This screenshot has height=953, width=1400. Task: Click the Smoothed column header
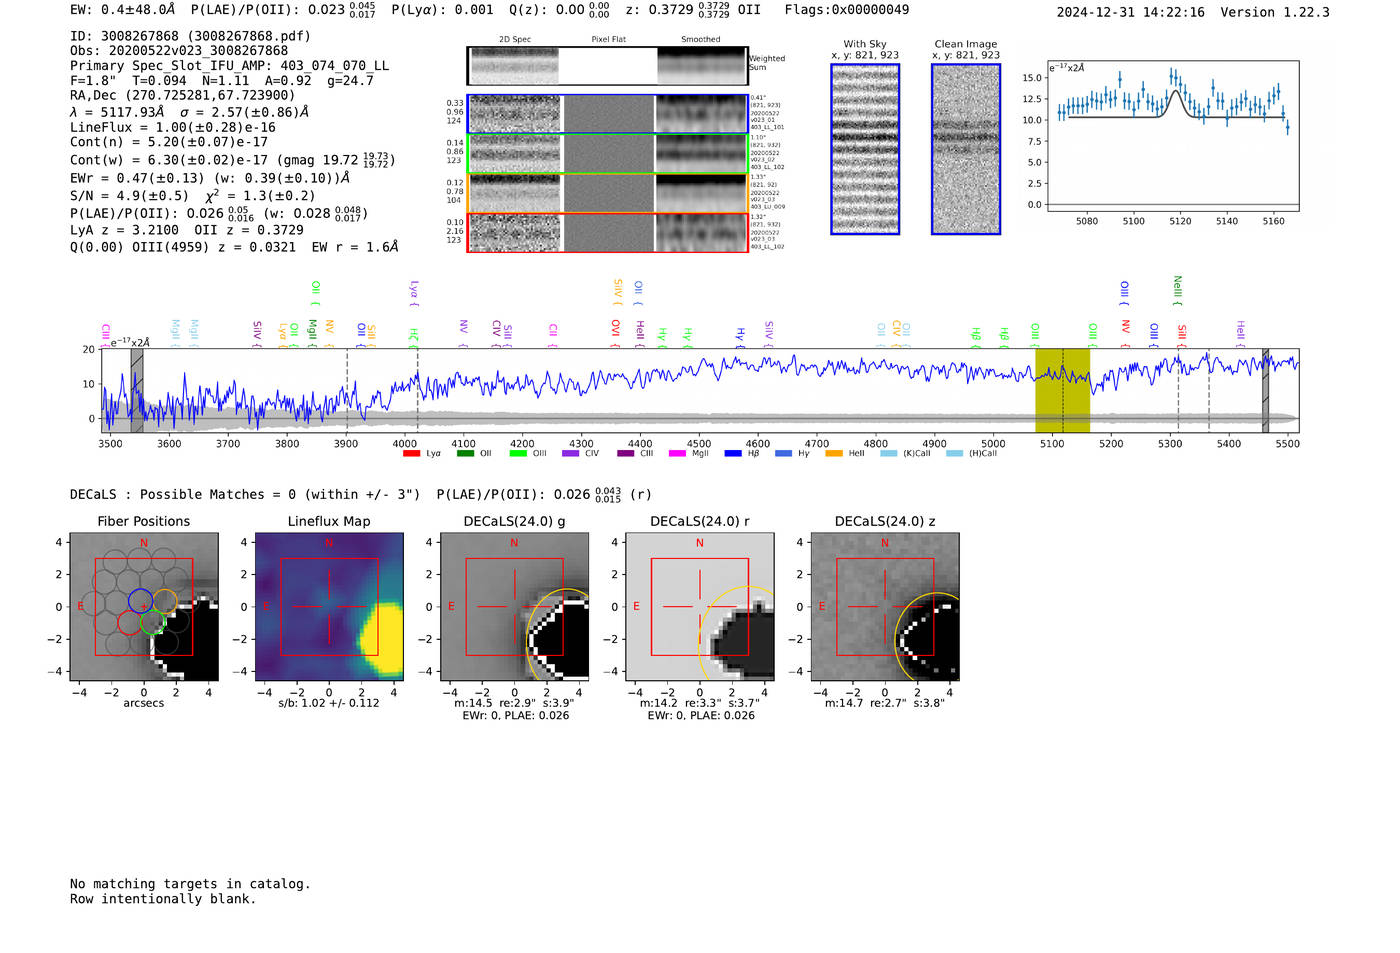pyautogui.click(x=701, y=39)
